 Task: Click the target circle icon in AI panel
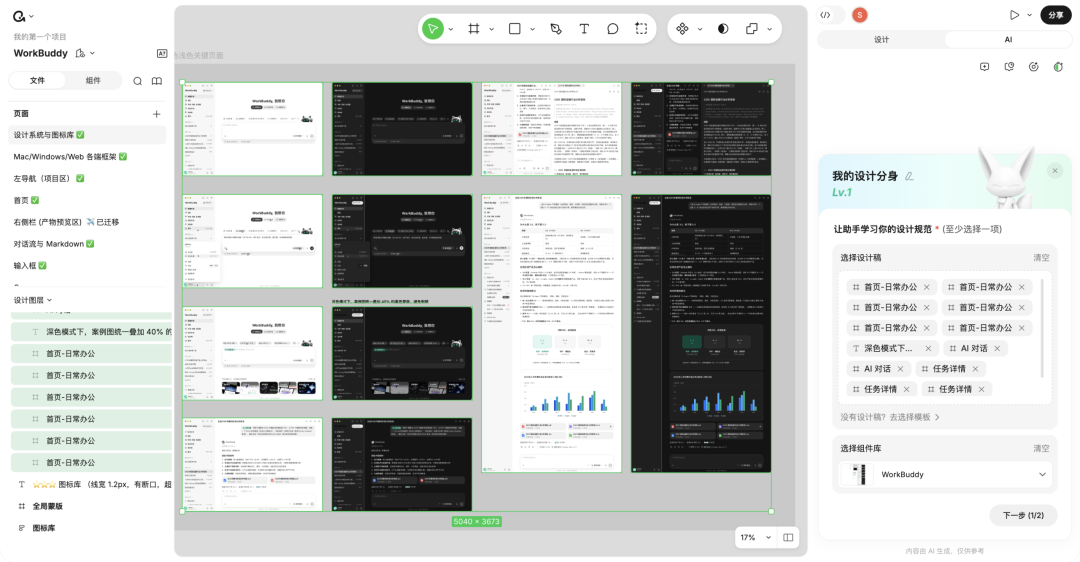[1034, 67]
